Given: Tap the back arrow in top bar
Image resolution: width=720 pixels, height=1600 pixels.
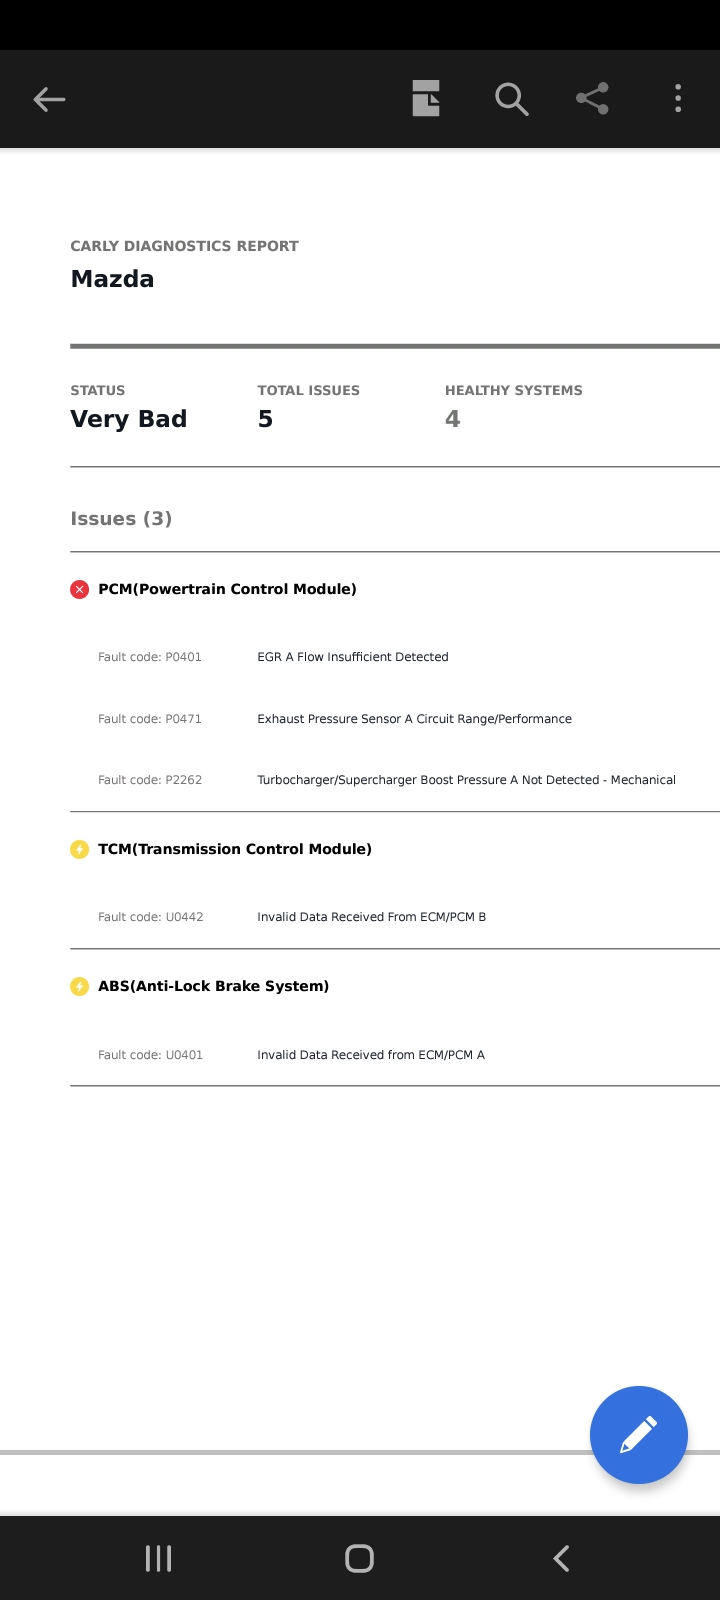Looking at the screenshot, I should coord(49,99).
